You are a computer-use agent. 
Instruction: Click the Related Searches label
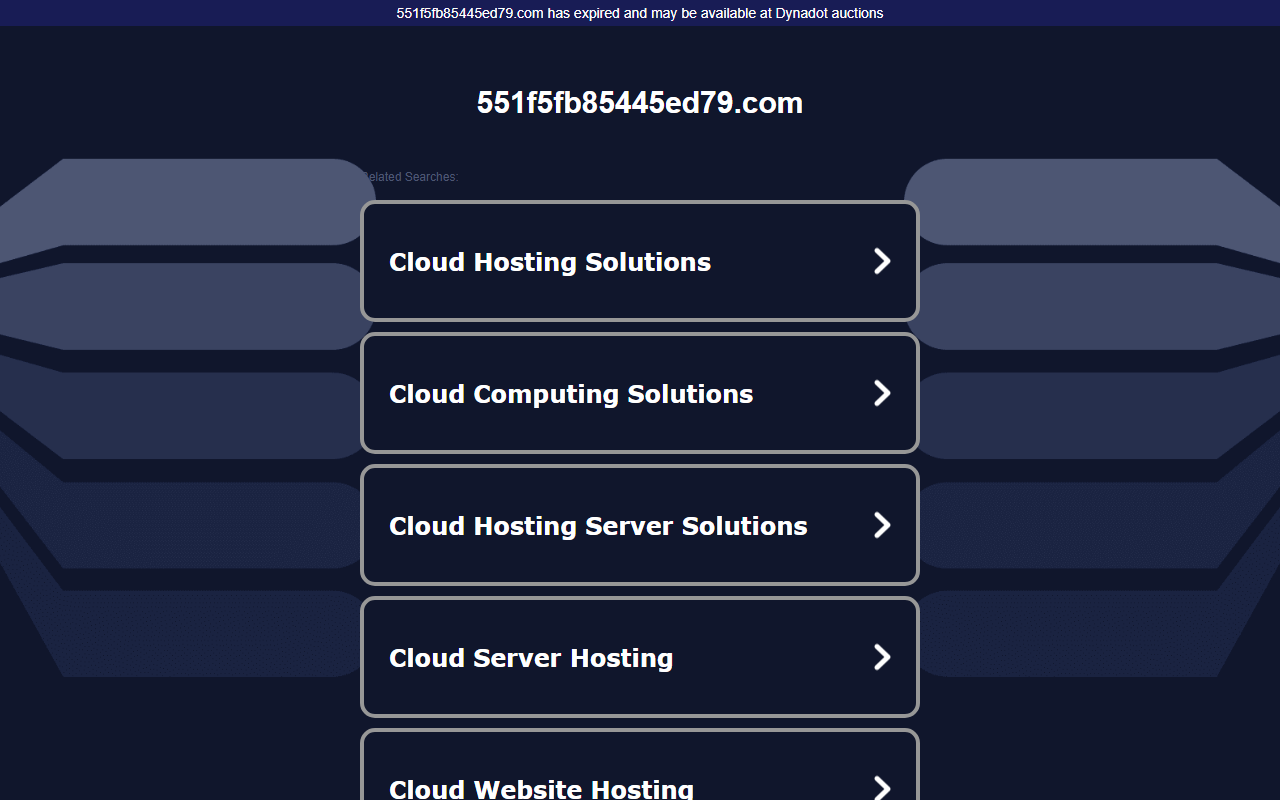click(409, 177)
